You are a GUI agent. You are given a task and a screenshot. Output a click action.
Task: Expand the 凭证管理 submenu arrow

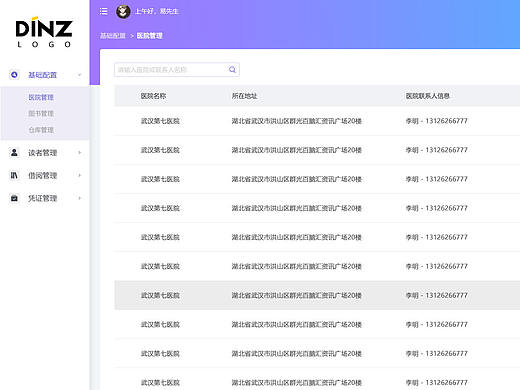coord(80,198)
